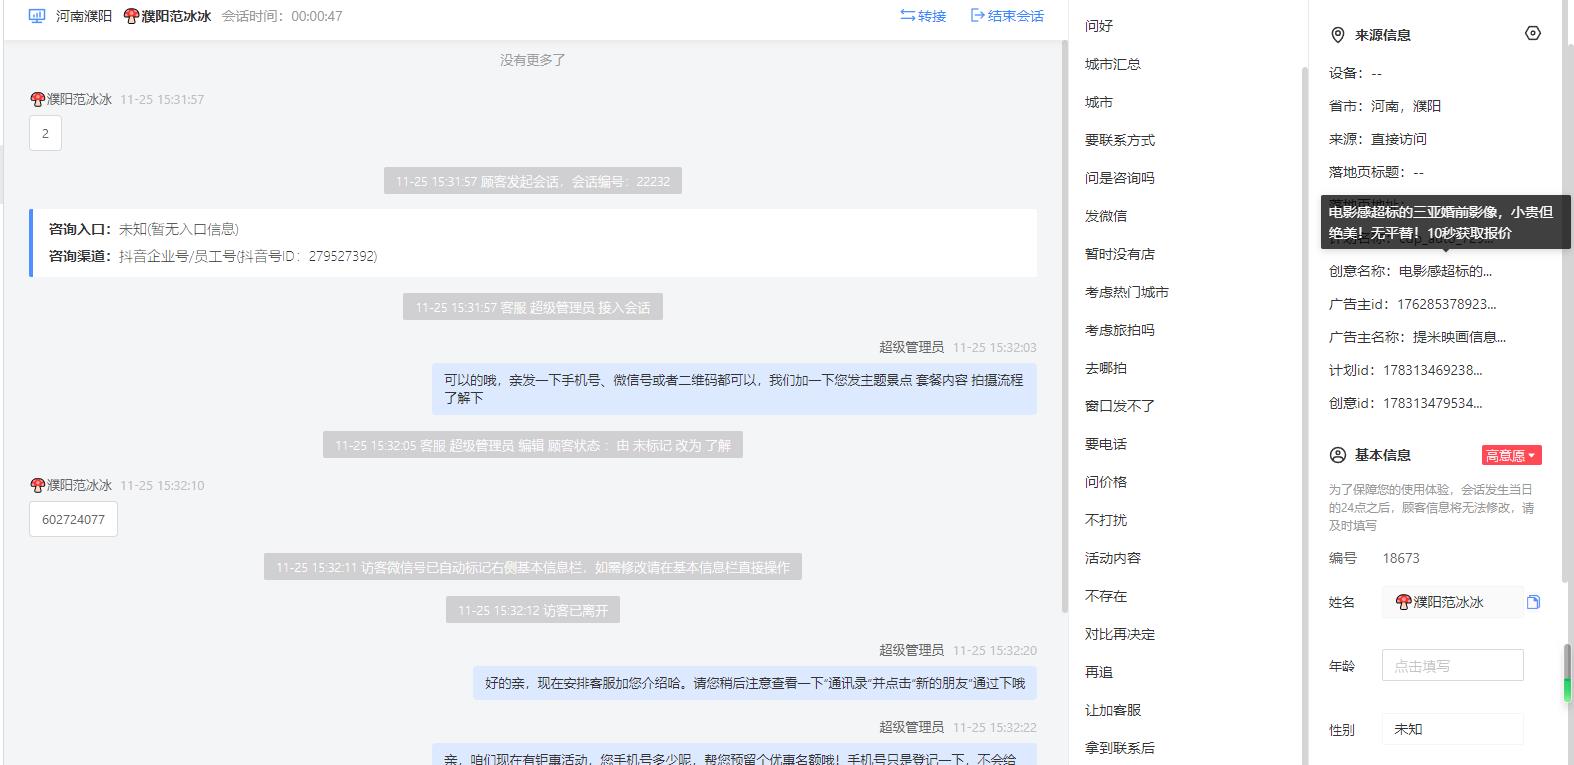Choose the 让加客服 quick reply
This screenshot has height=765, width=1574.
point(1113,710)
